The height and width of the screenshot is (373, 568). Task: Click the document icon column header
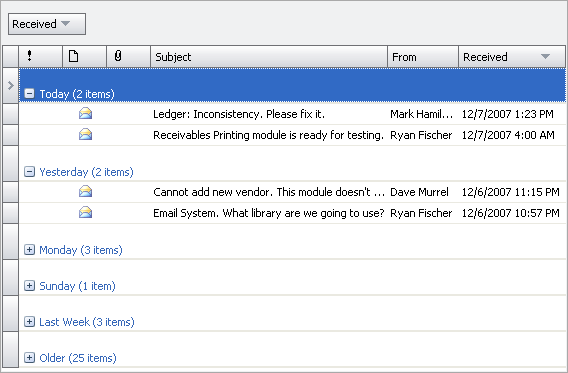click(x=84, y=56)
